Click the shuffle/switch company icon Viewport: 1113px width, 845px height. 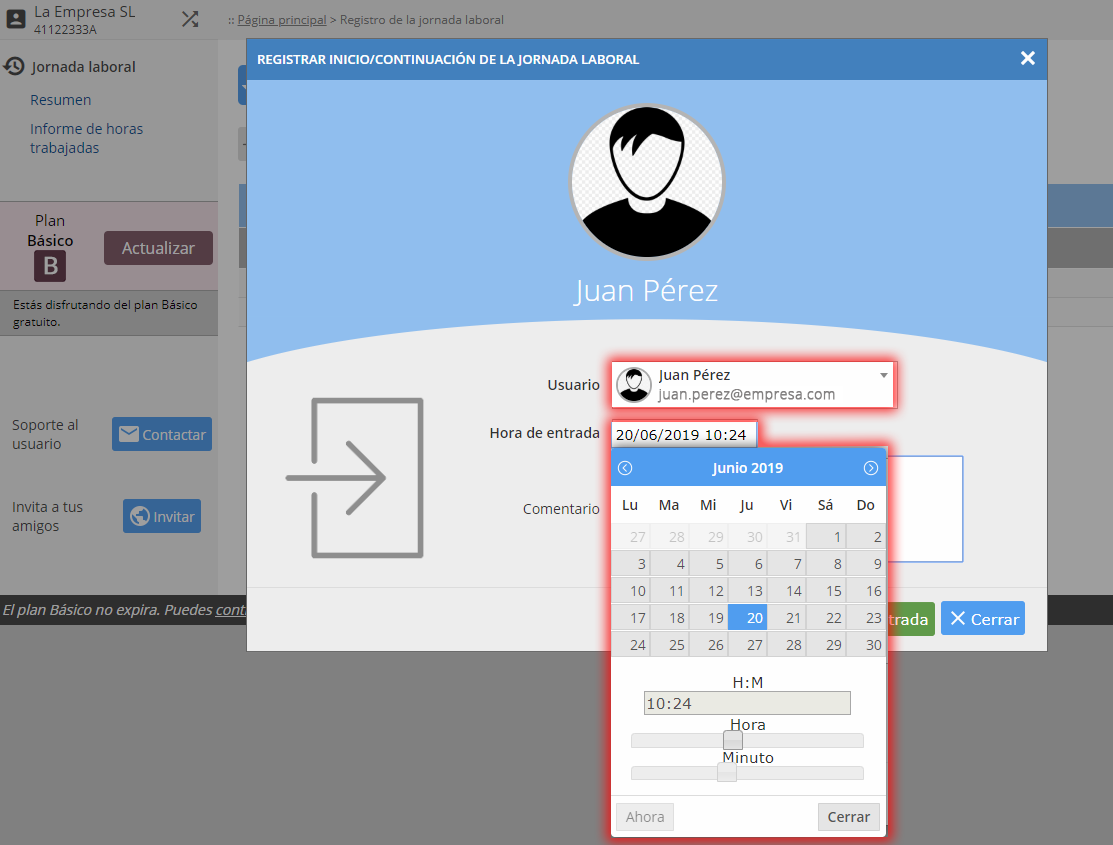click(x=190, y=19)
